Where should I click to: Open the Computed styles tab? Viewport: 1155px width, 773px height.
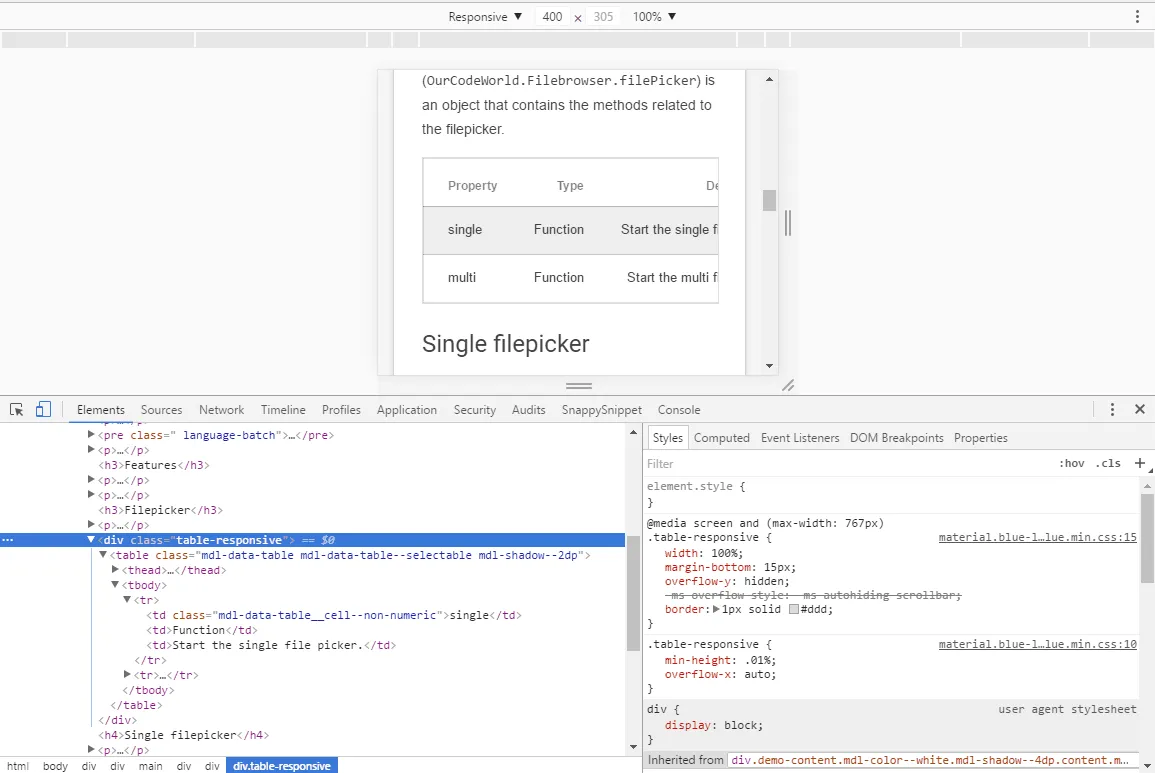coord(721,438)
